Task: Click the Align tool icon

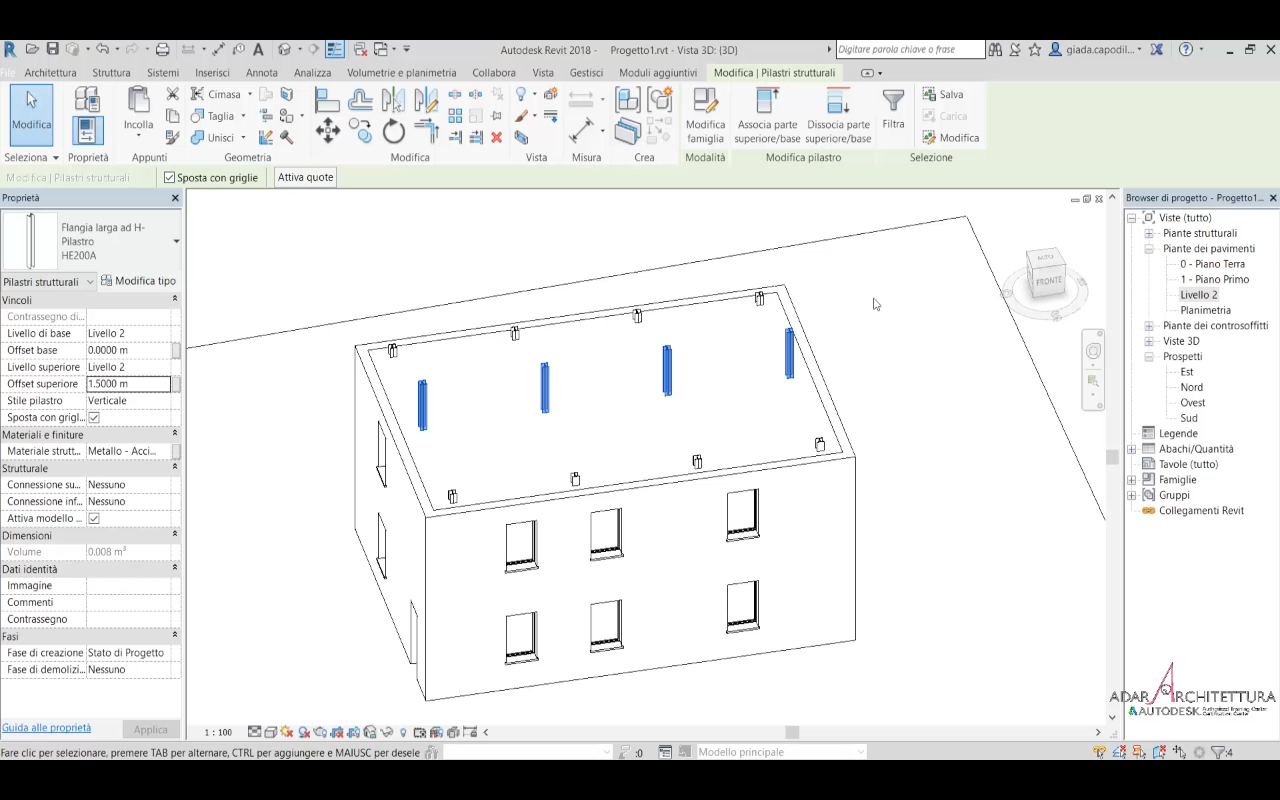Action: coord(327,99)
